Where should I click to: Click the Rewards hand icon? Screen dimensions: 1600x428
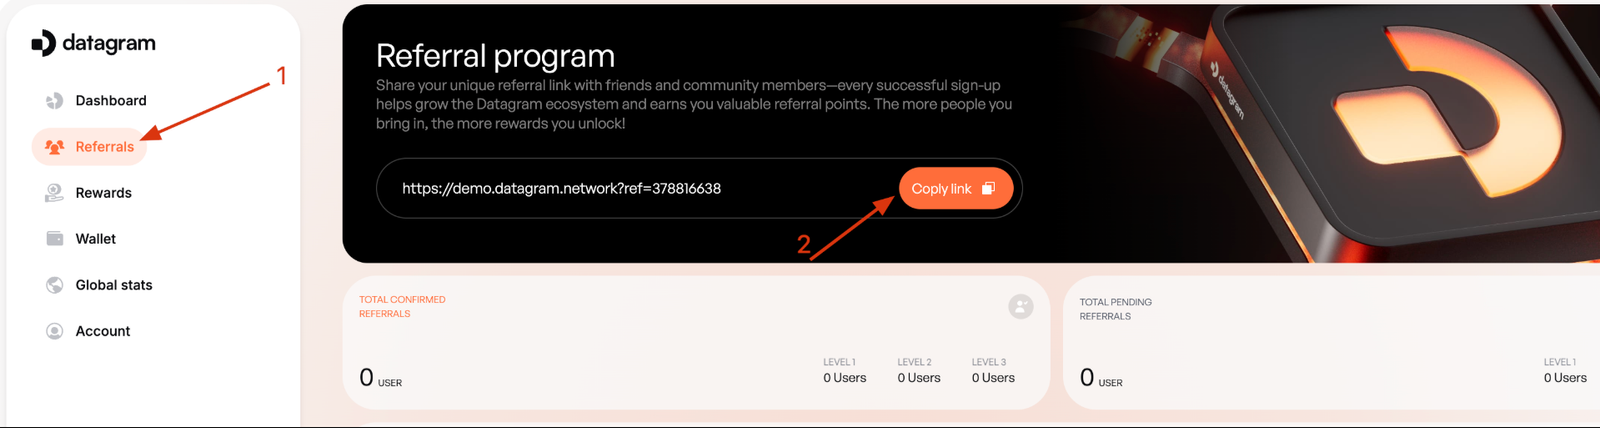point(54,193)
